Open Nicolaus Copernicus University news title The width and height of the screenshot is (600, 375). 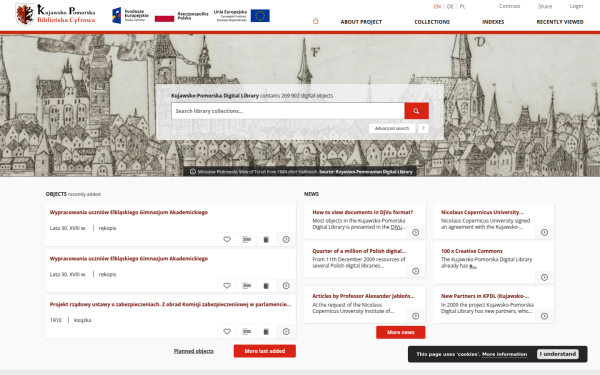click(482, 212)
